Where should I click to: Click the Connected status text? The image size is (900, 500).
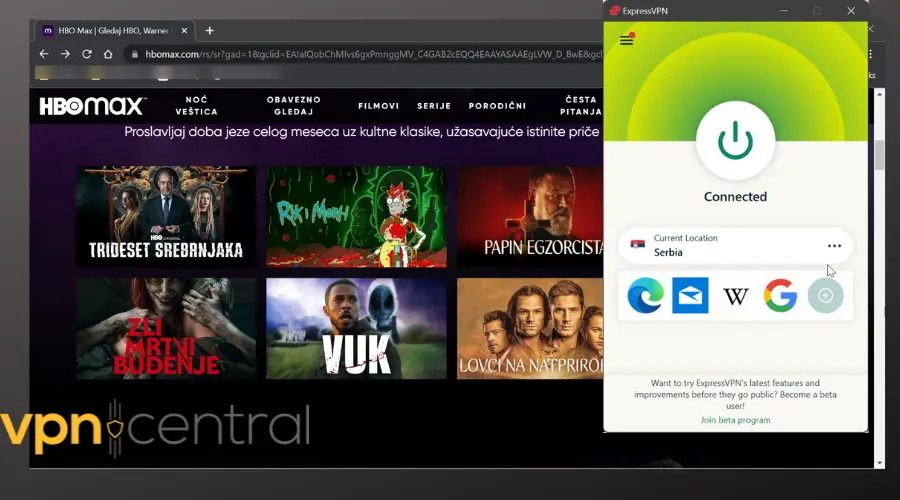pyautogui.click(x=735, y=197)
